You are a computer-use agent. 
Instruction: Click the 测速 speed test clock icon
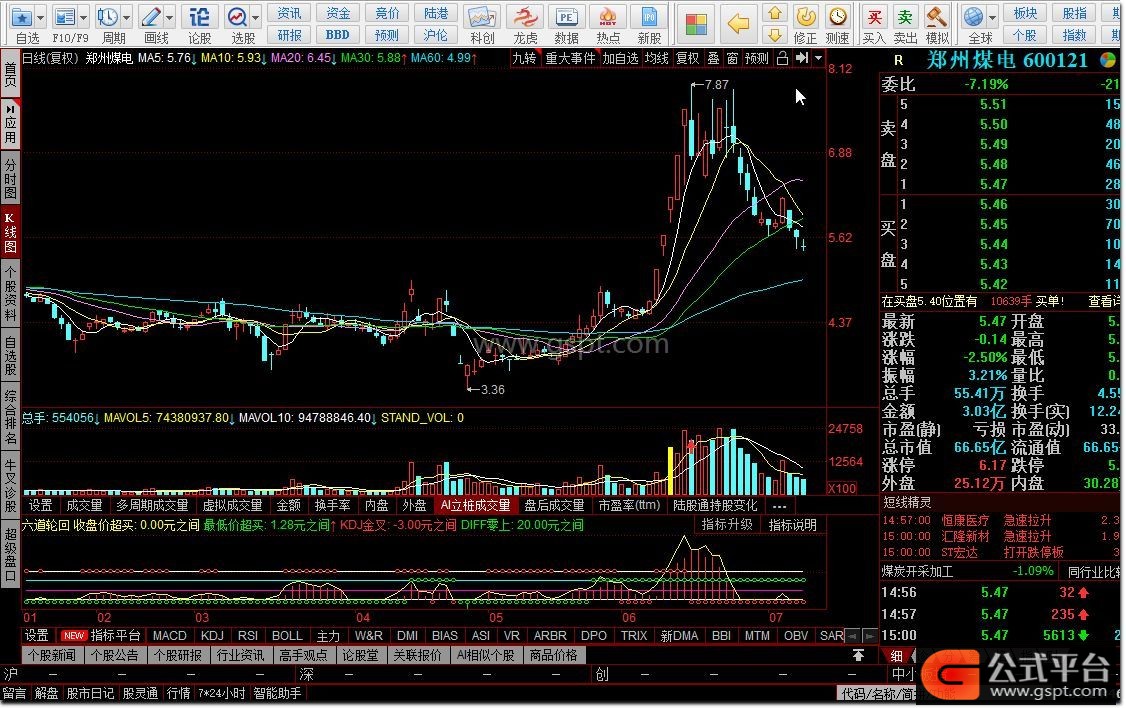pyautogui.click(x=837, y=17)
